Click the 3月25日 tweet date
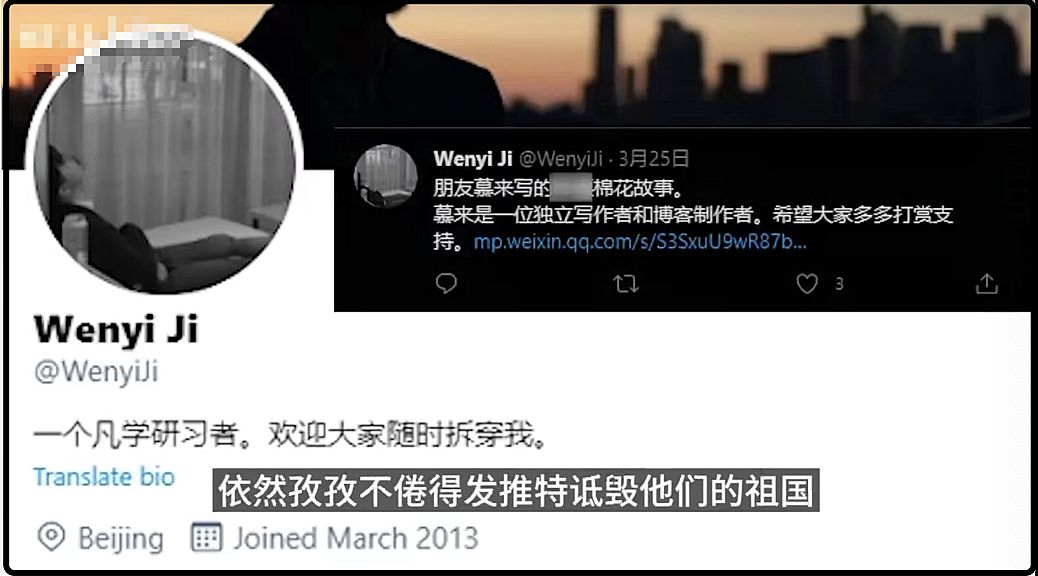1038x576 pixels. click(x=653, y=159)
